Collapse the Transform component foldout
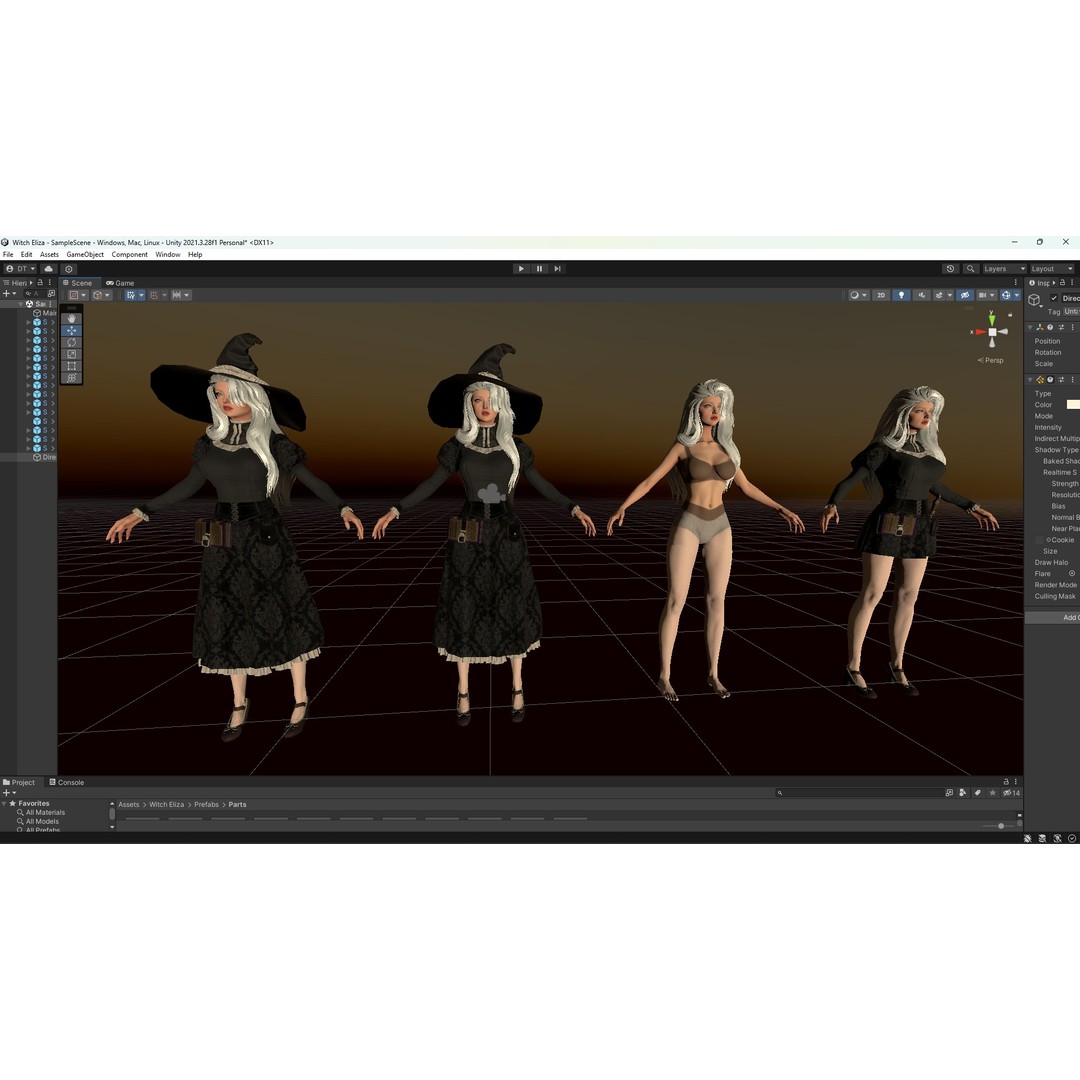The height and width of the screenshot is (1080, 1080). (x=1030, y=327)
